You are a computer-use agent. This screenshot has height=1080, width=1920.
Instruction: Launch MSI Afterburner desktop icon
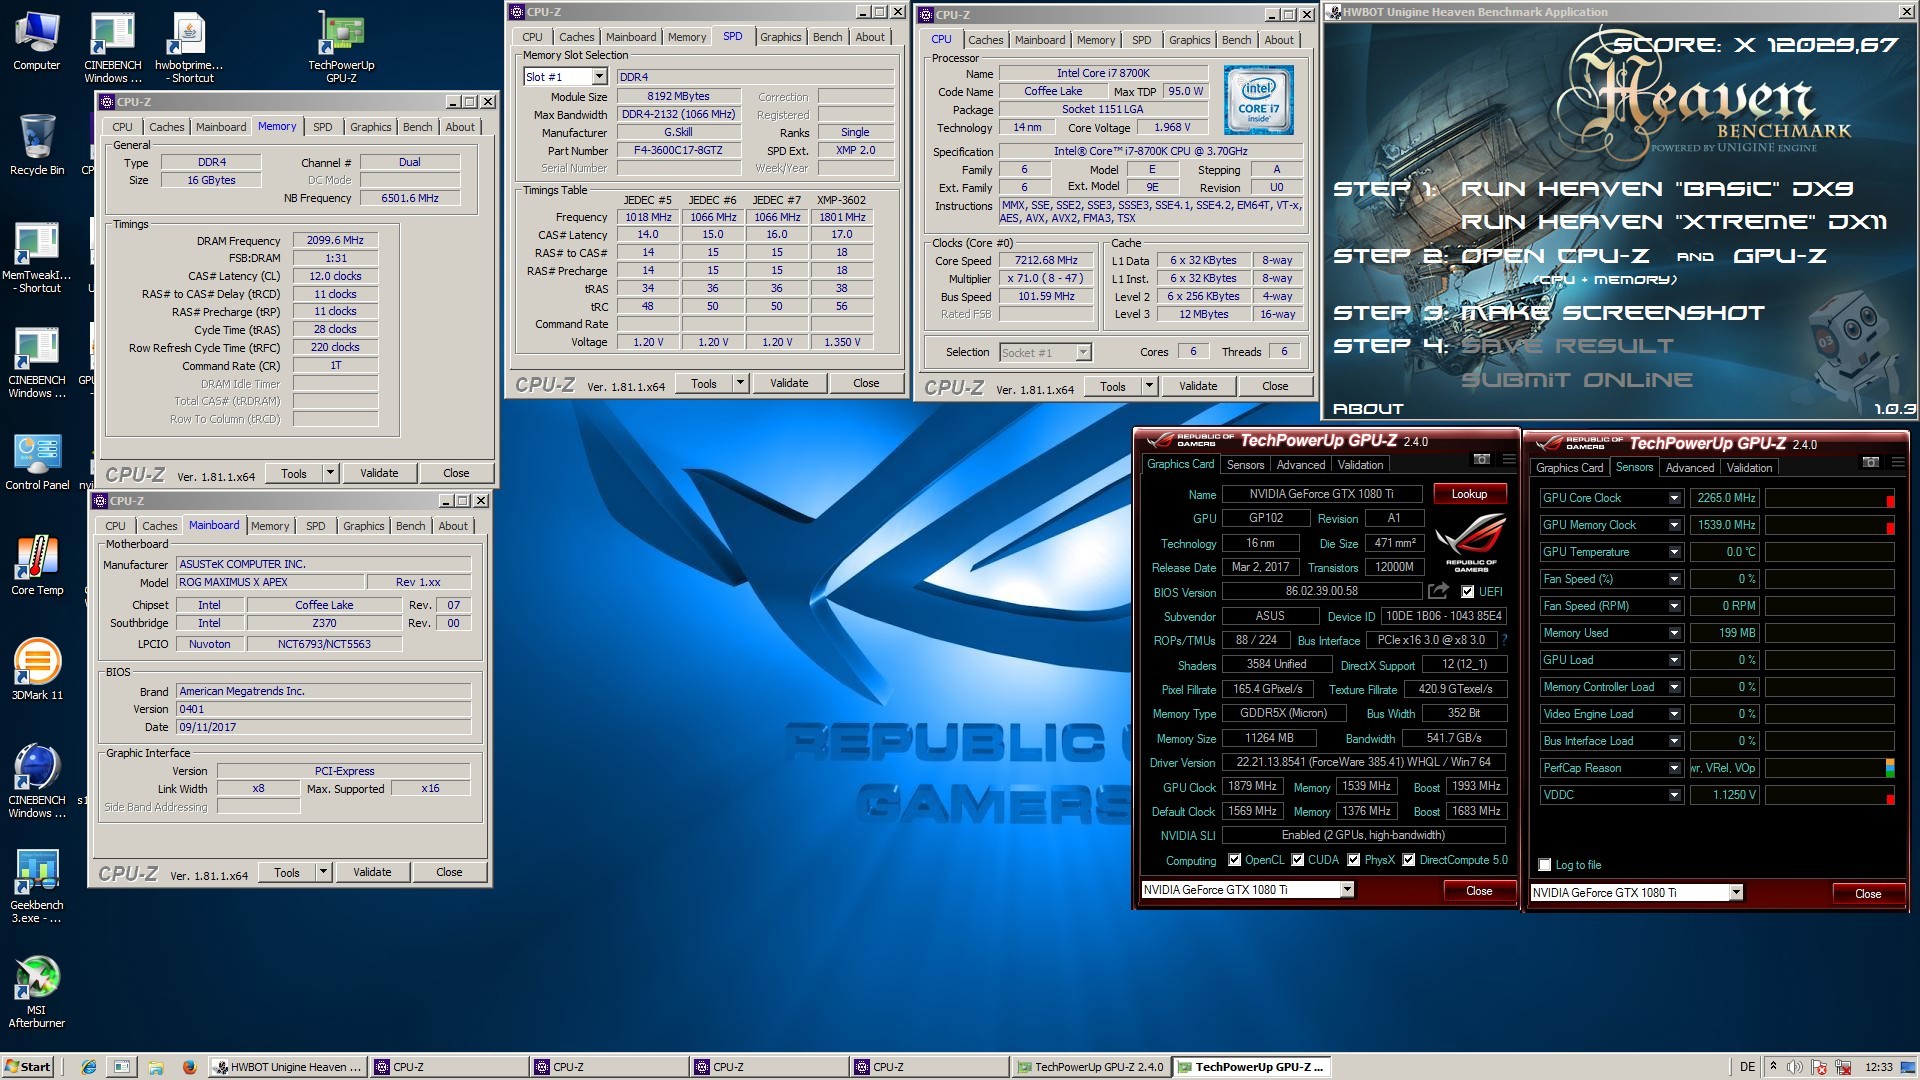[x=37, y=992]
